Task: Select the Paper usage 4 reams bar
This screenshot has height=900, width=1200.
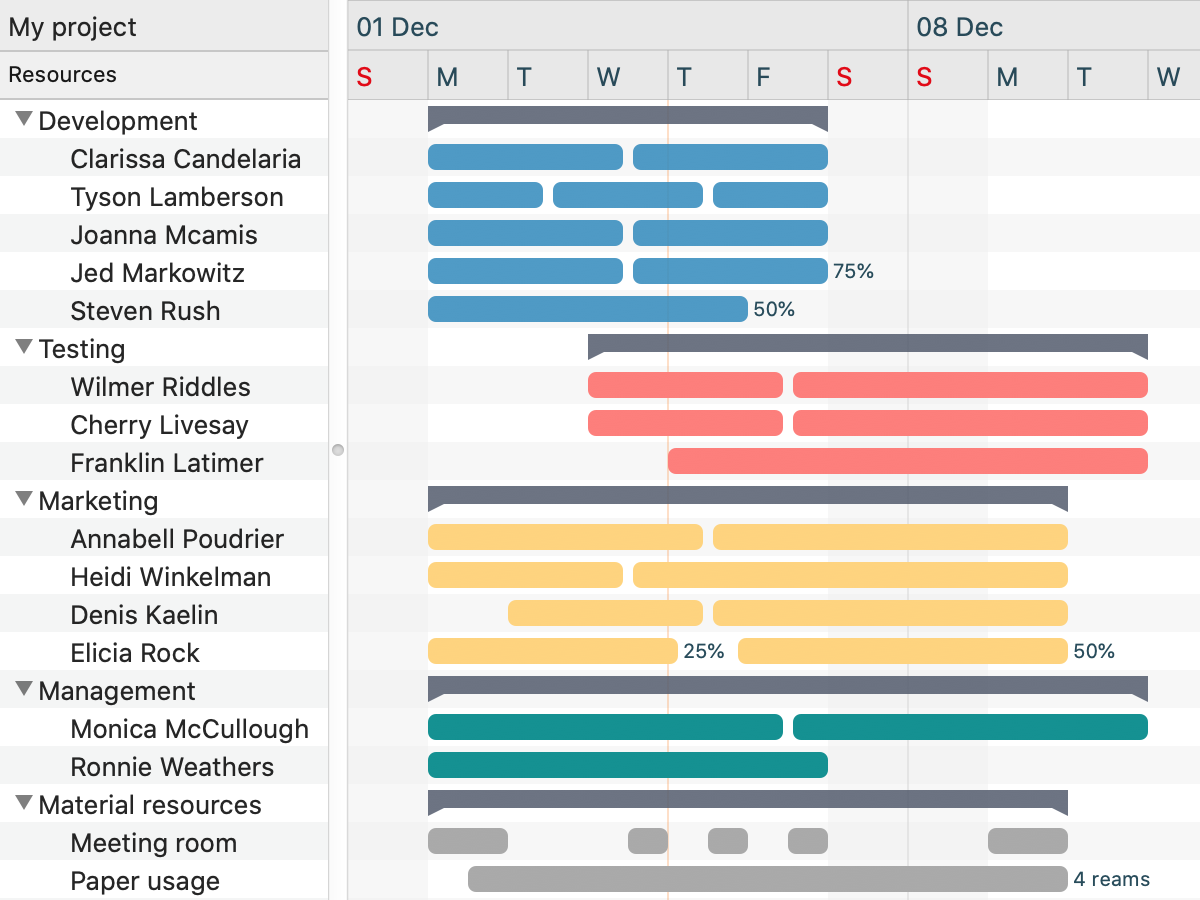Action: (767, 879)
